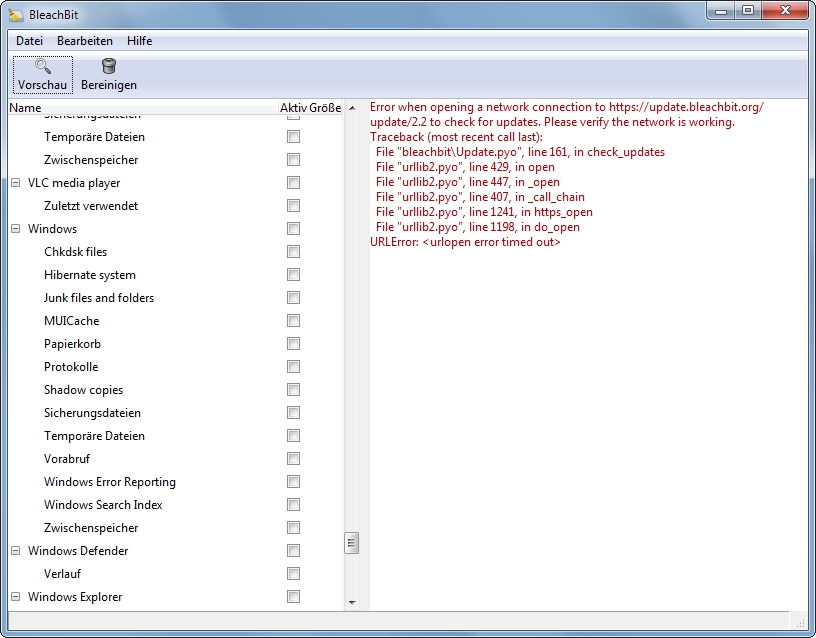Select the Papierkorb tree item
Image resolution: width=816 pixels, height=638 pixels.
pos(72,343)
